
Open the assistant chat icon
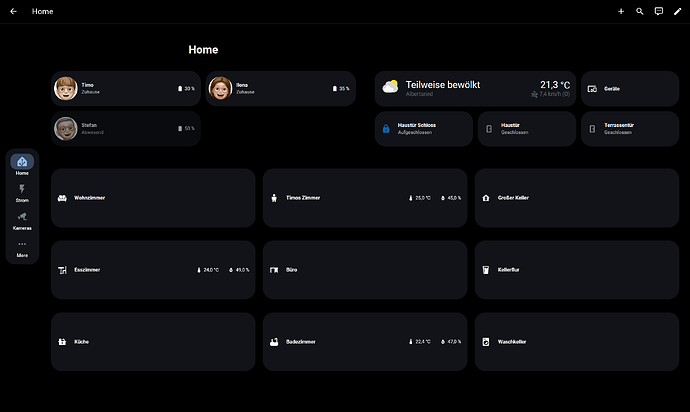659,11
